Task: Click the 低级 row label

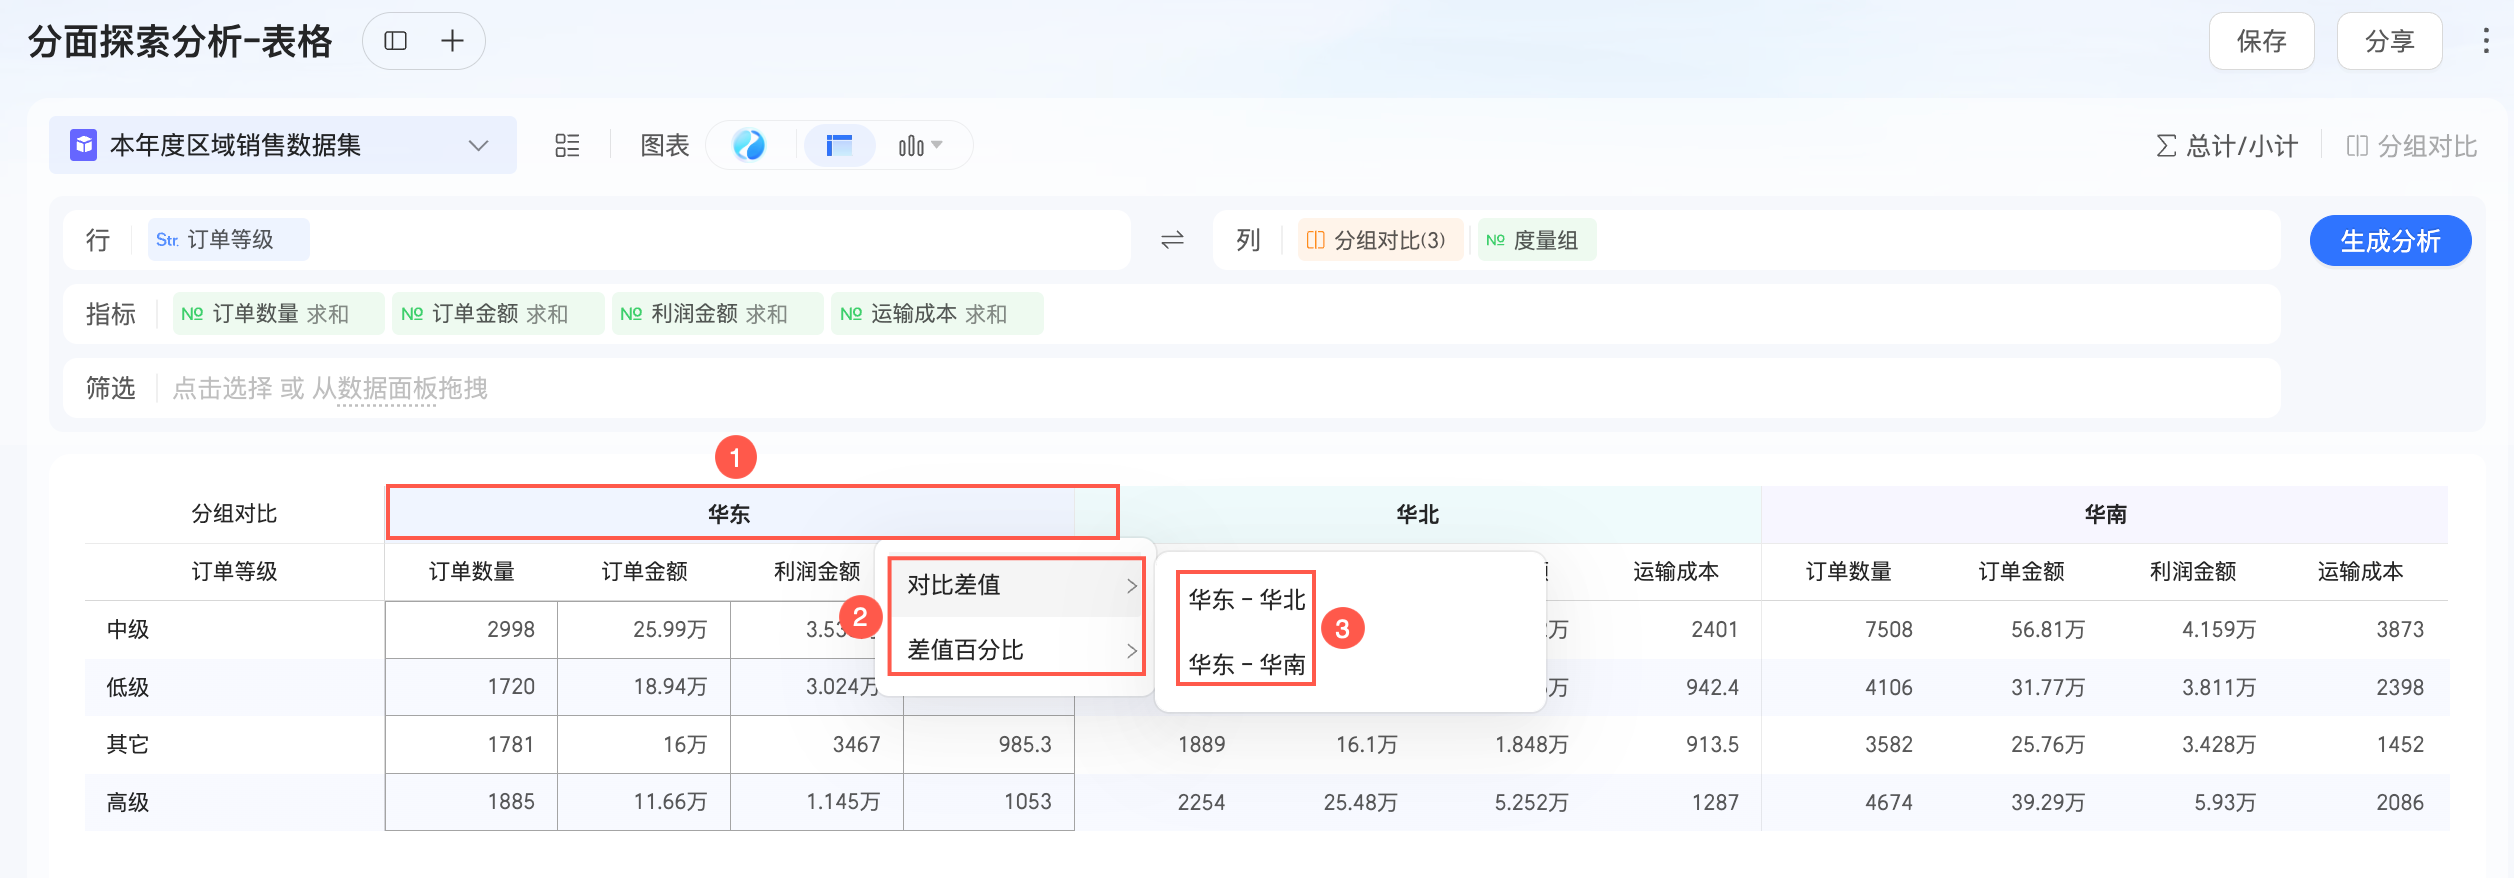Action: (x=128, y=687)
